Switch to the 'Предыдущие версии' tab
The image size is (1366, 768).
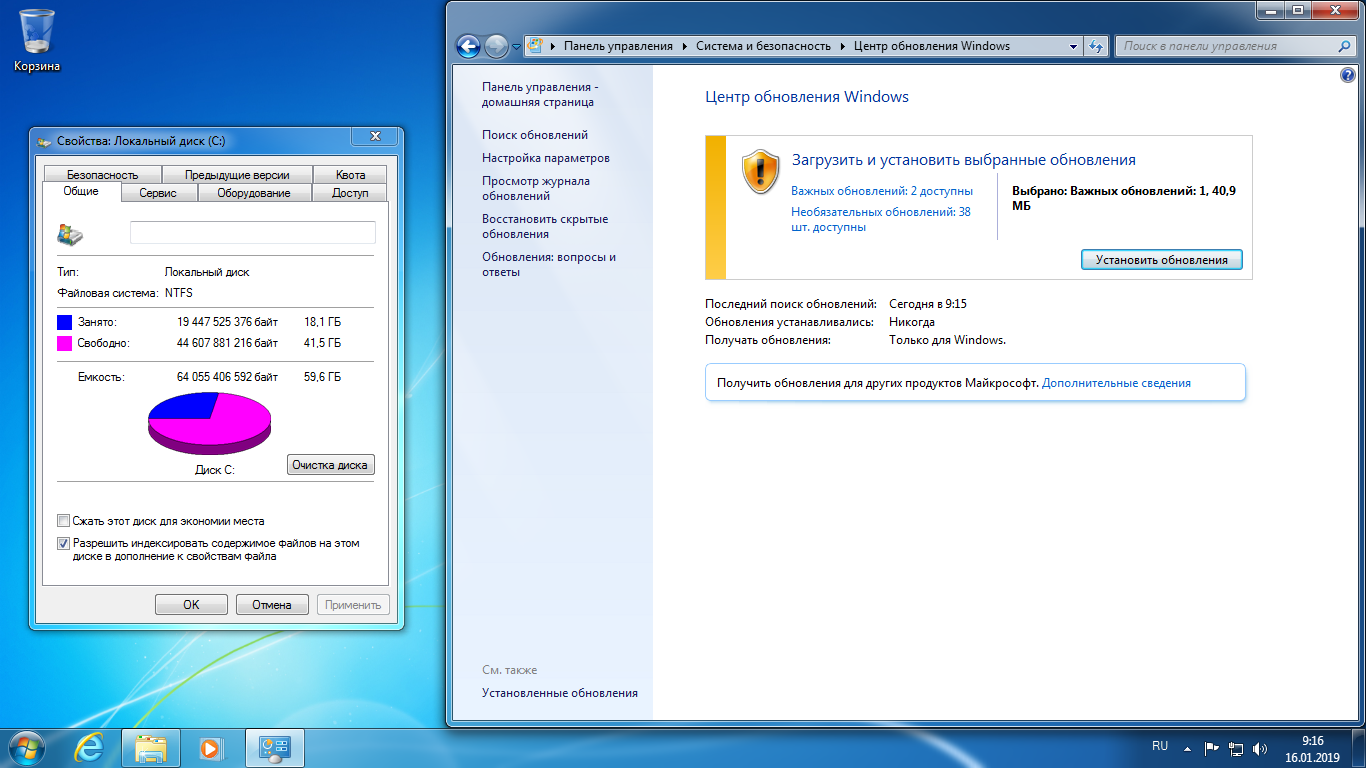click(237, 174)
